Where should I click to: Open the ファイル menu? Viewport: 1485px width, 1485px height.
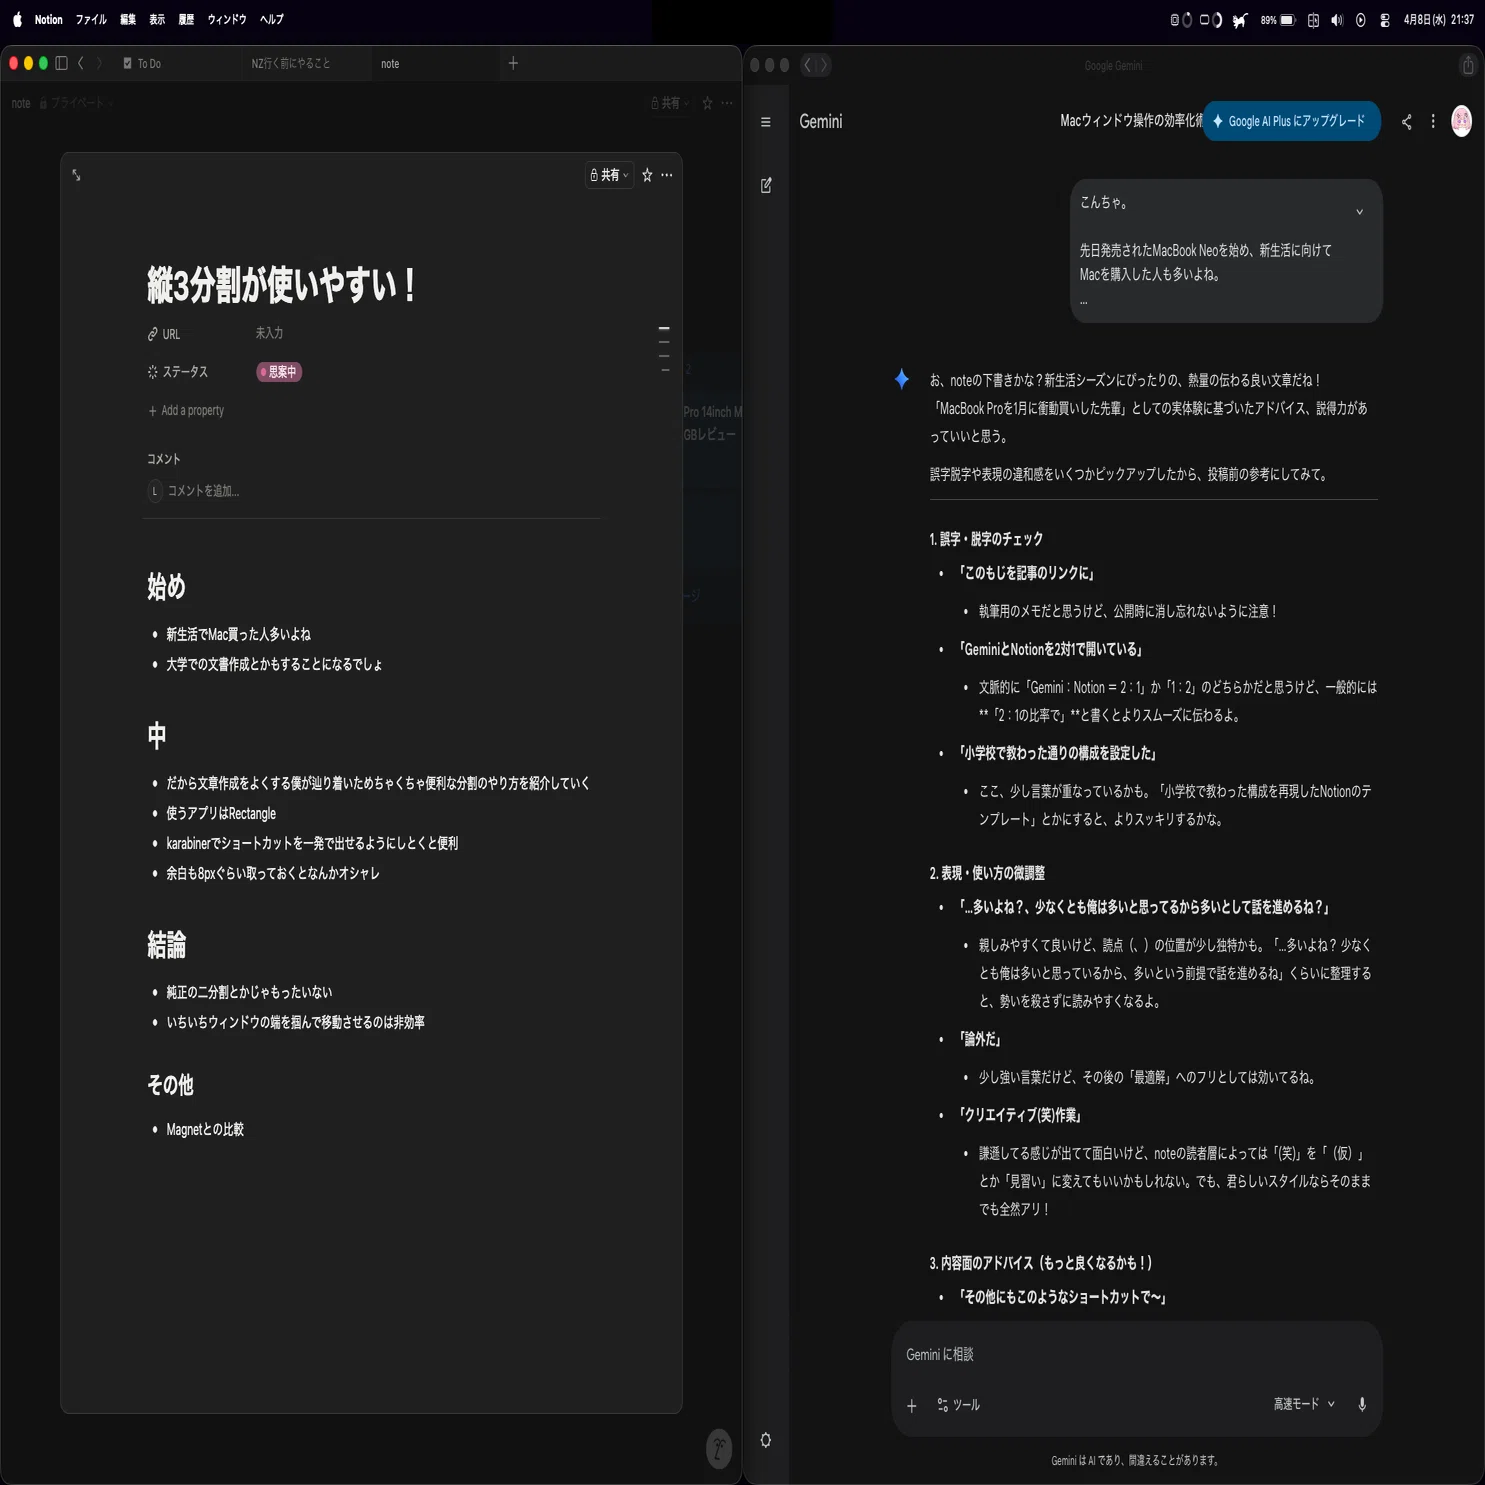[x=91, y=19]
